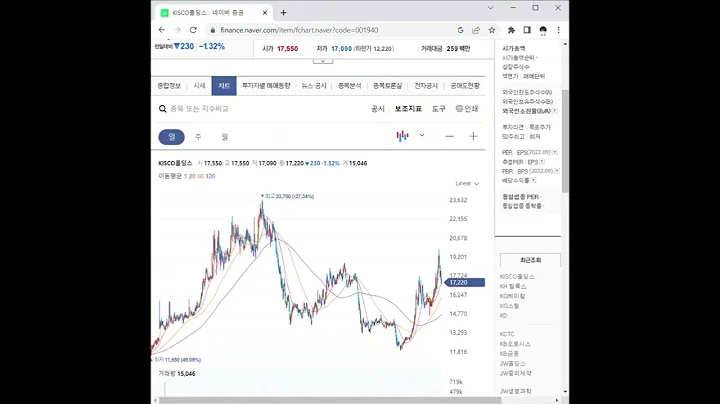
Task: Click the 배당수익률 help icon
Action: pyautogui.click(x=533, y=180)
